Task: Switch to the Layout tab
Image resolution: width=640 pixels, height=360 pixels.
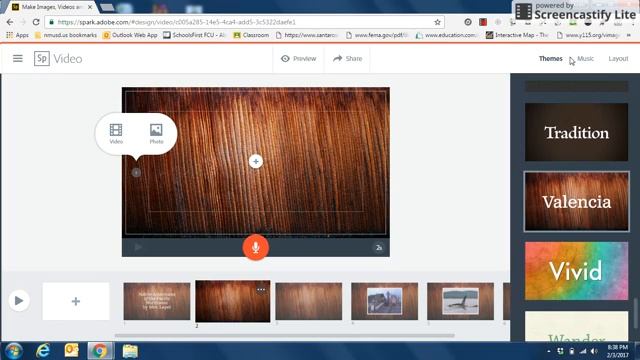Action: tap(618, 58)
